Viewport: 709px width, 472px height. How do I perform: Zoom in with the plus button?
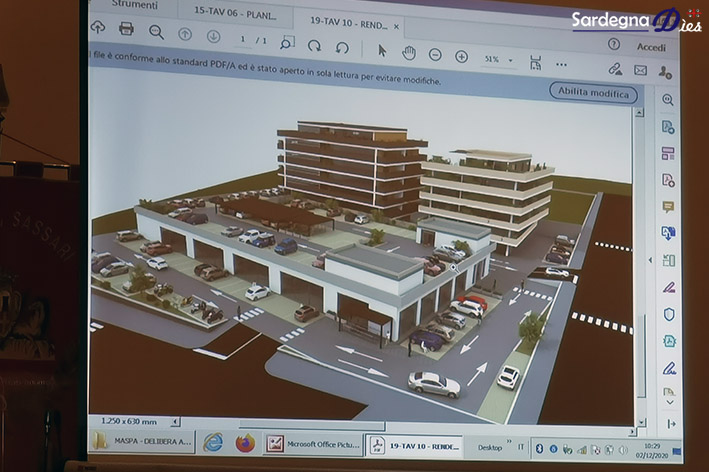(461, 57)
